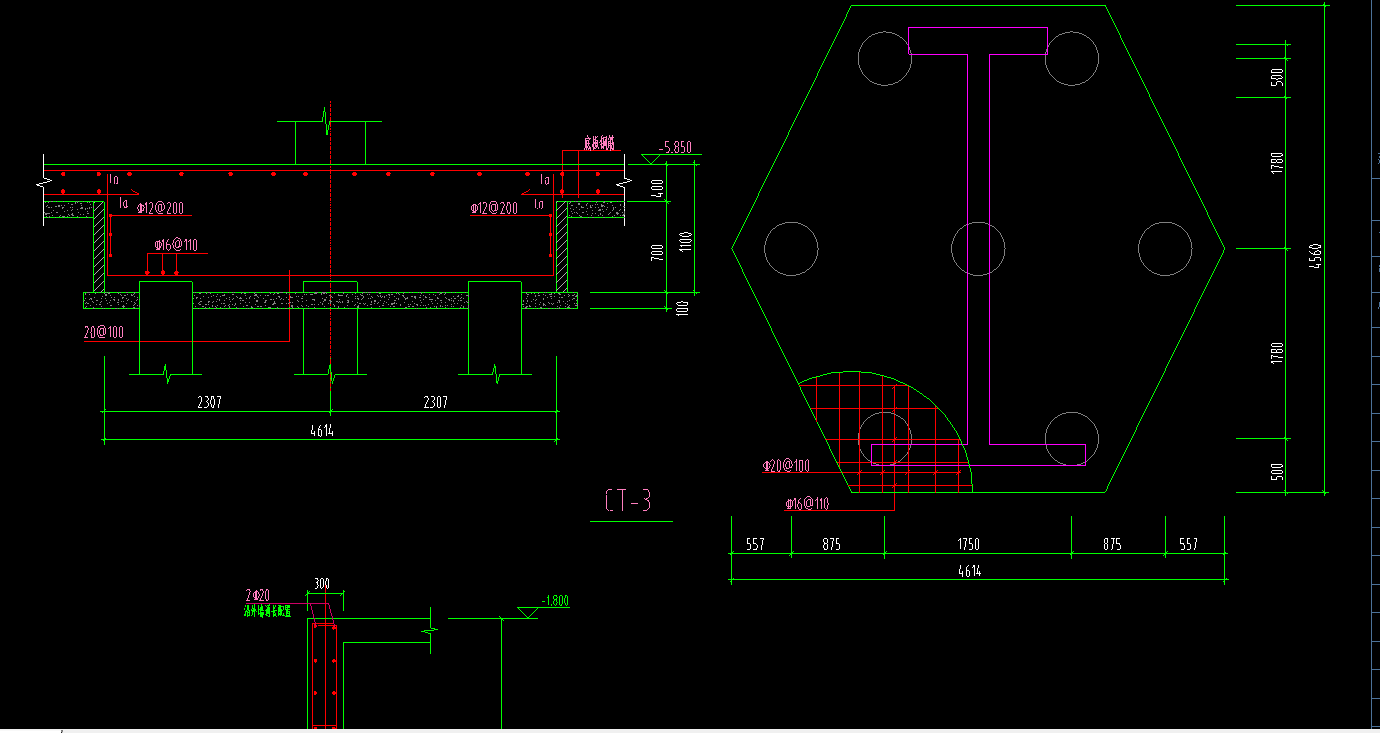Image resolution: width=1380 pixels, height=733 pixels.
Task: Click the CT-3 drawing title text
Action: 629,501
